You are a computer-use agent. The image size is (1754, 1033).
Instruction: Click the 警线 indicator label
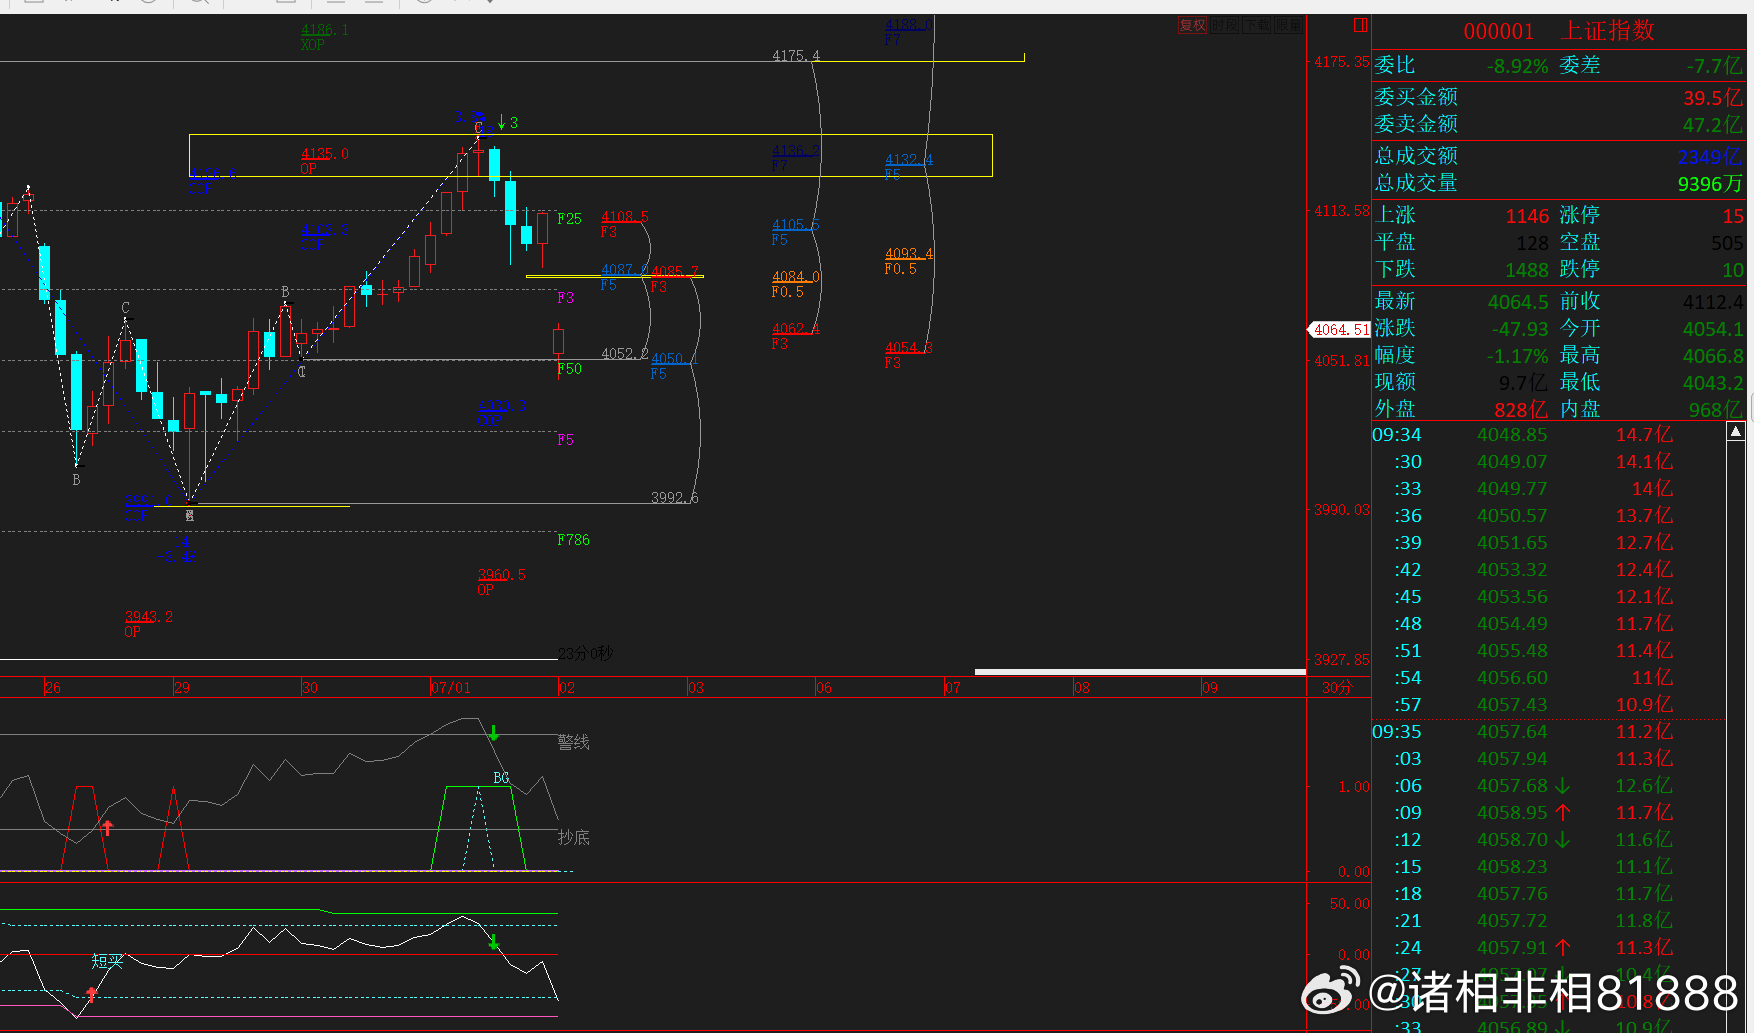573,742
